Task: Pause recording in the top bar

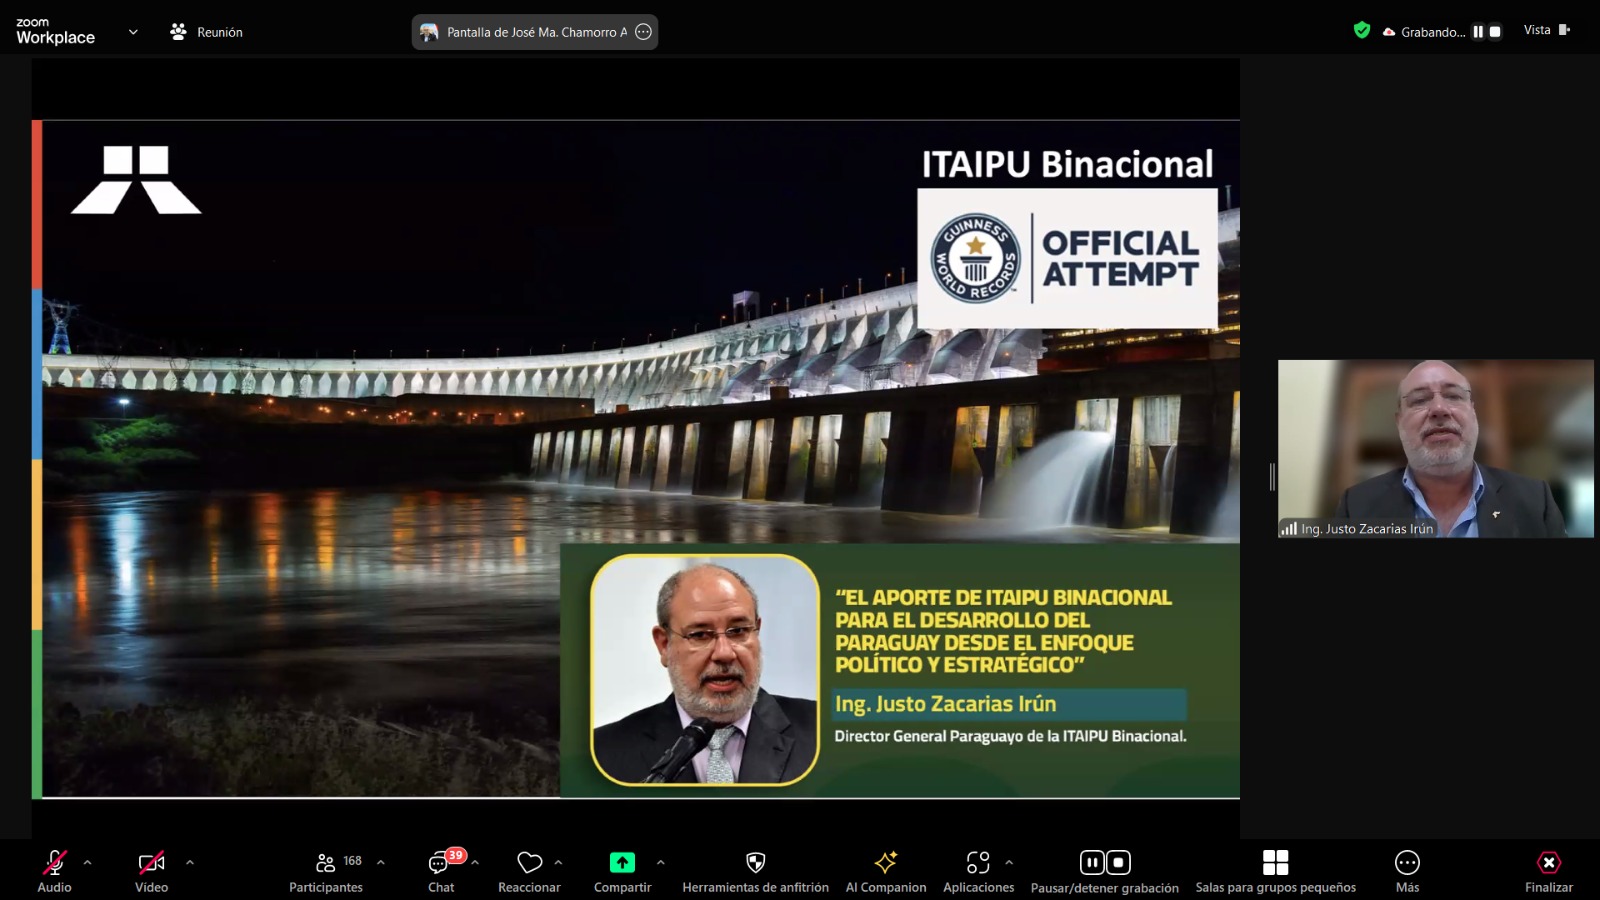Action: click(1478, 32)
